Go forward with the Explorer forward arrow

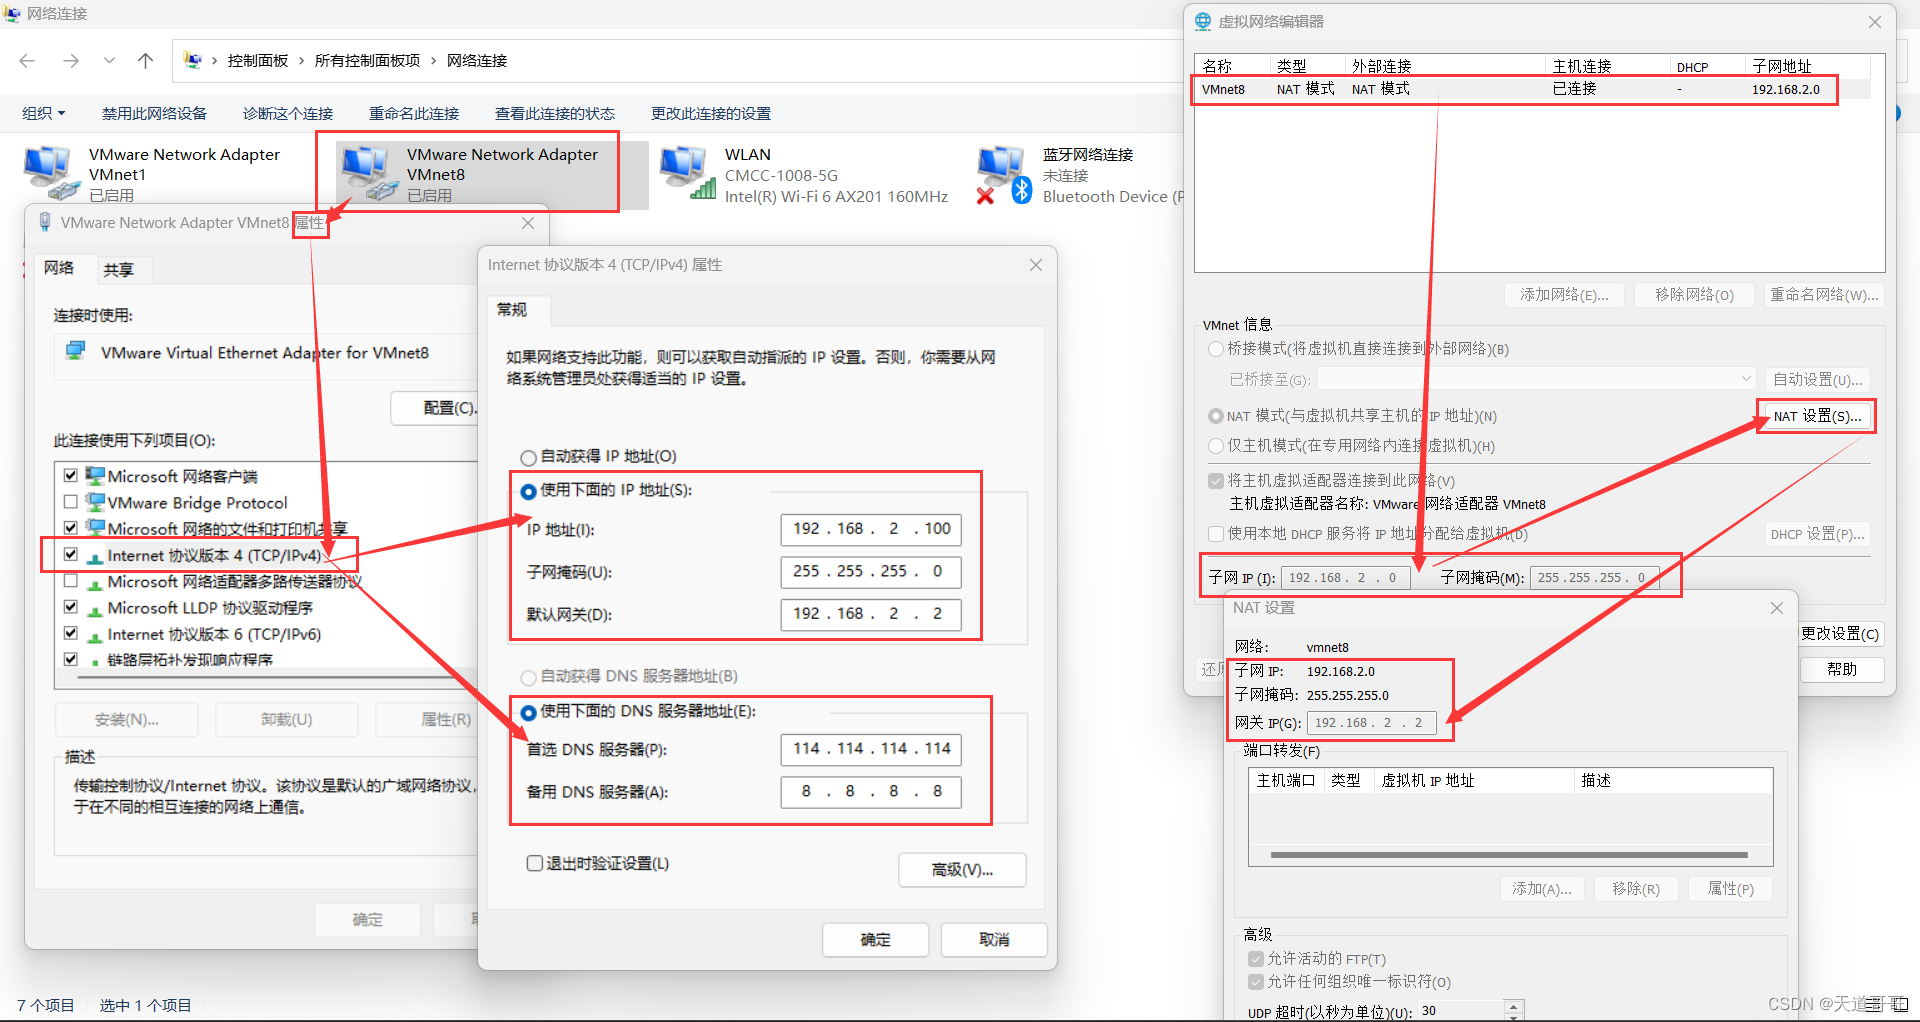71,61
